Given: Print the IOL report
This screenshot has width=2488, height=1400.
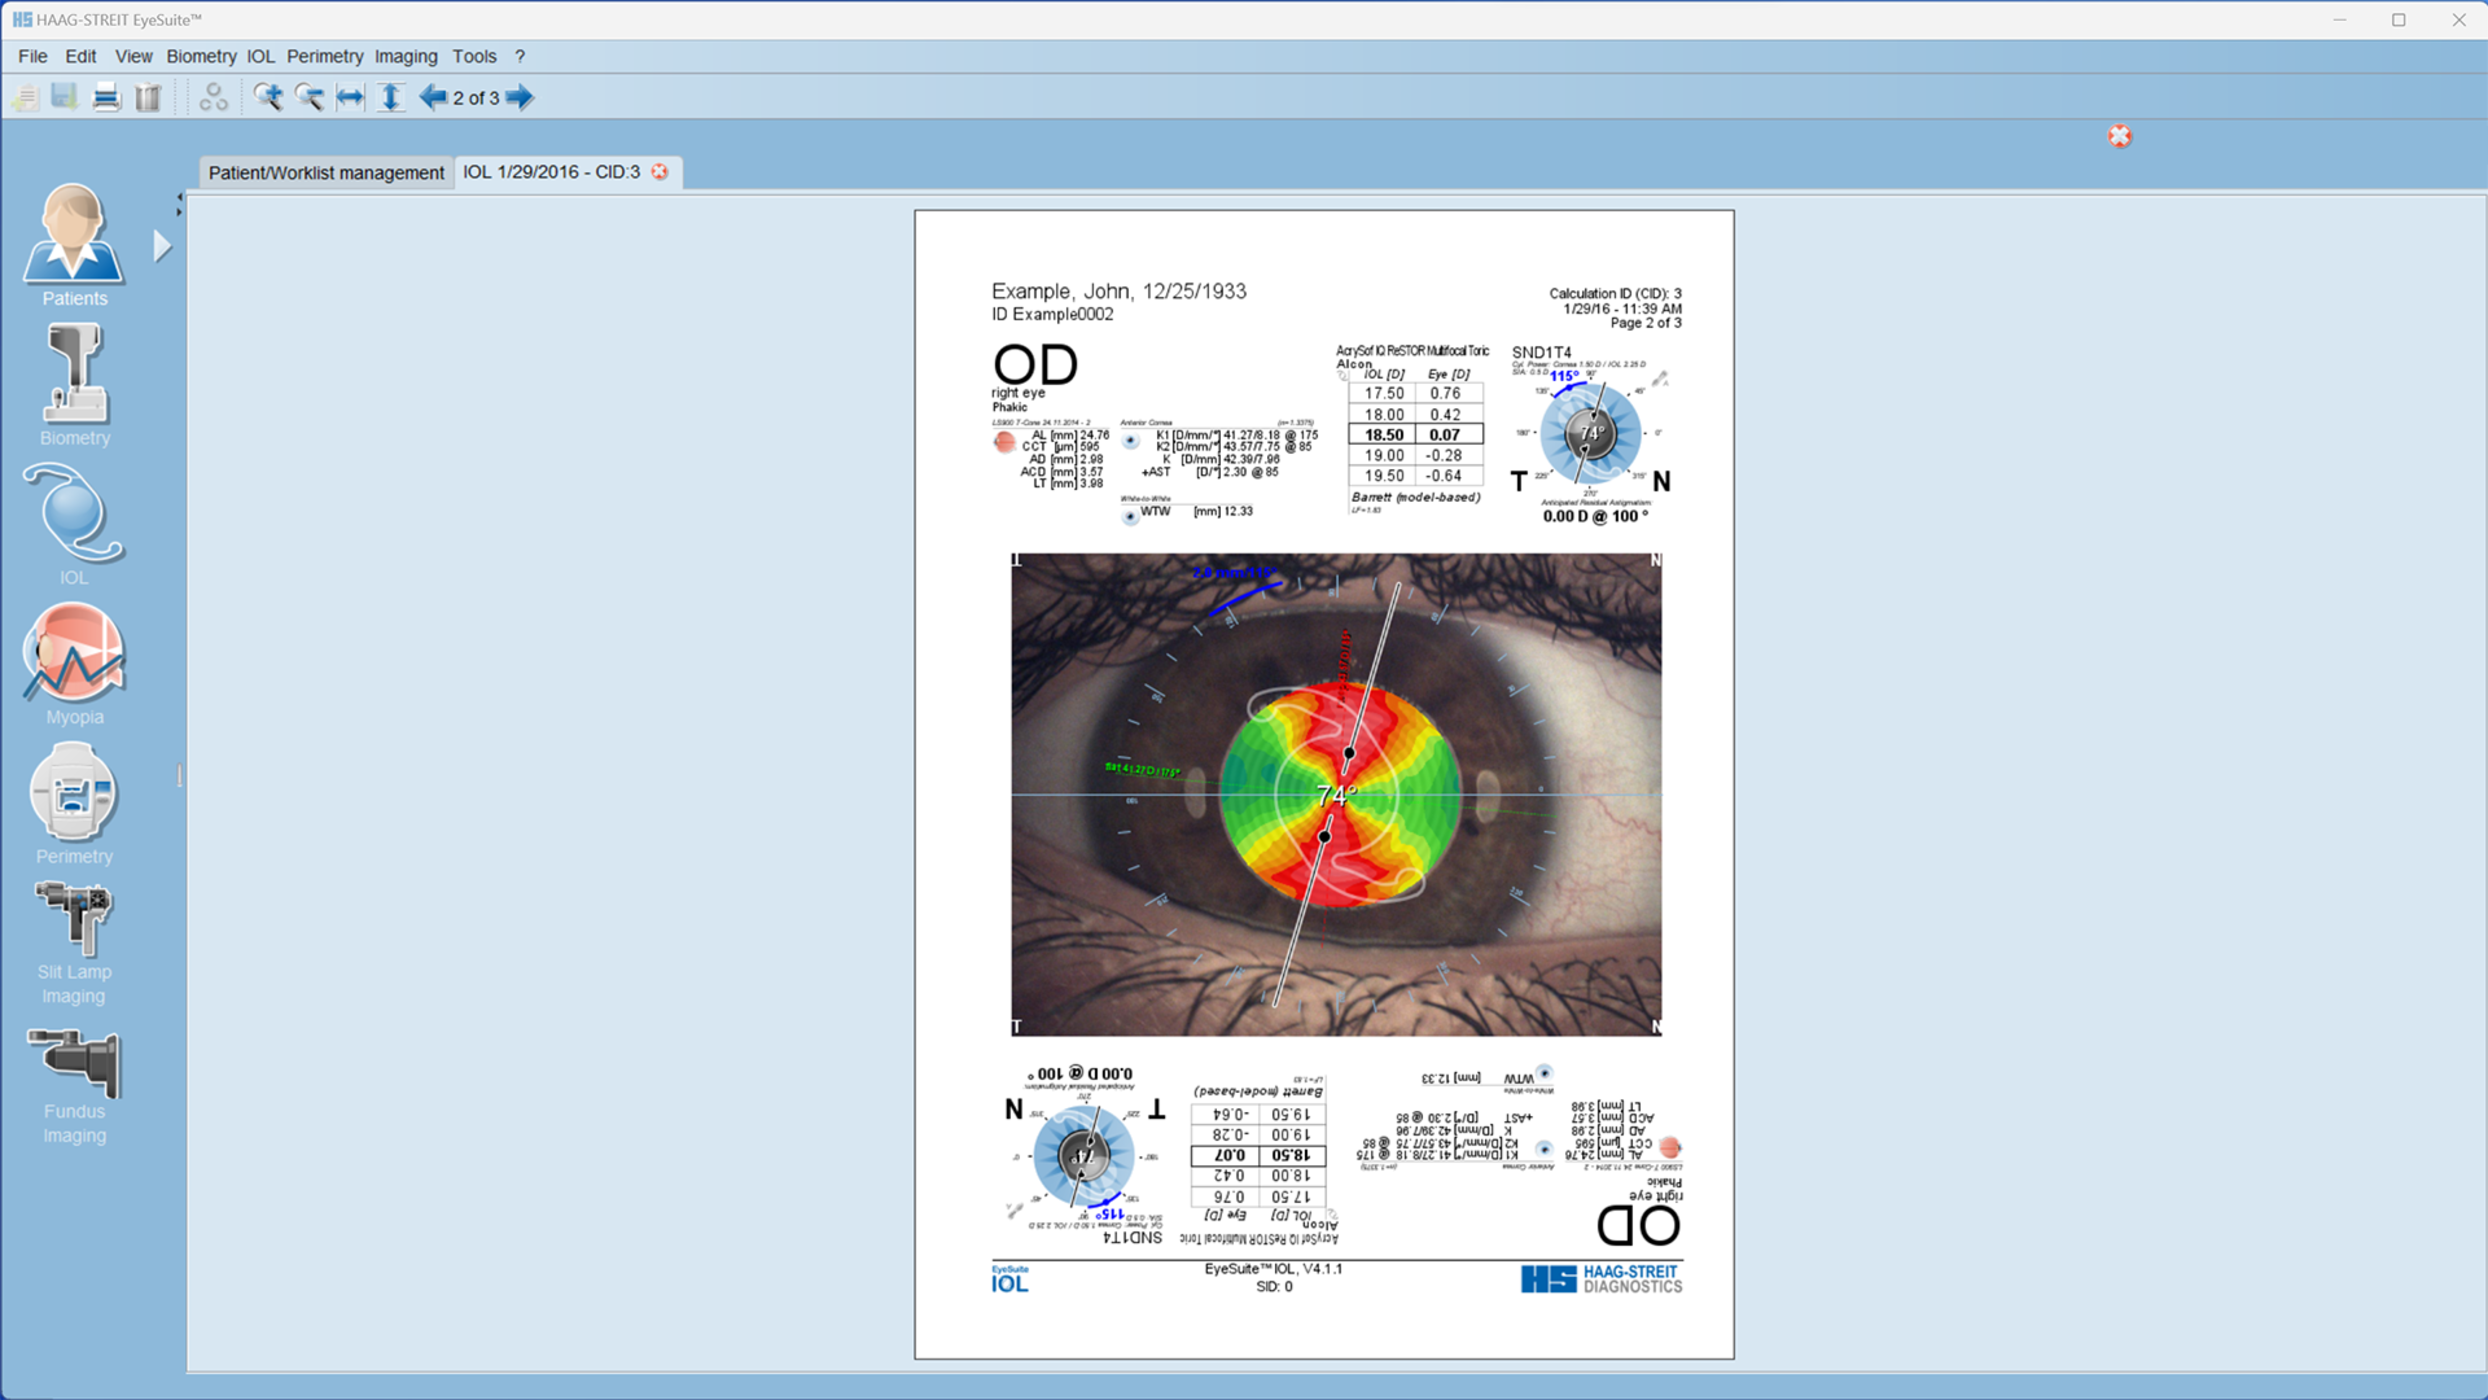Looking at the screenshot, I should [105, 97].
